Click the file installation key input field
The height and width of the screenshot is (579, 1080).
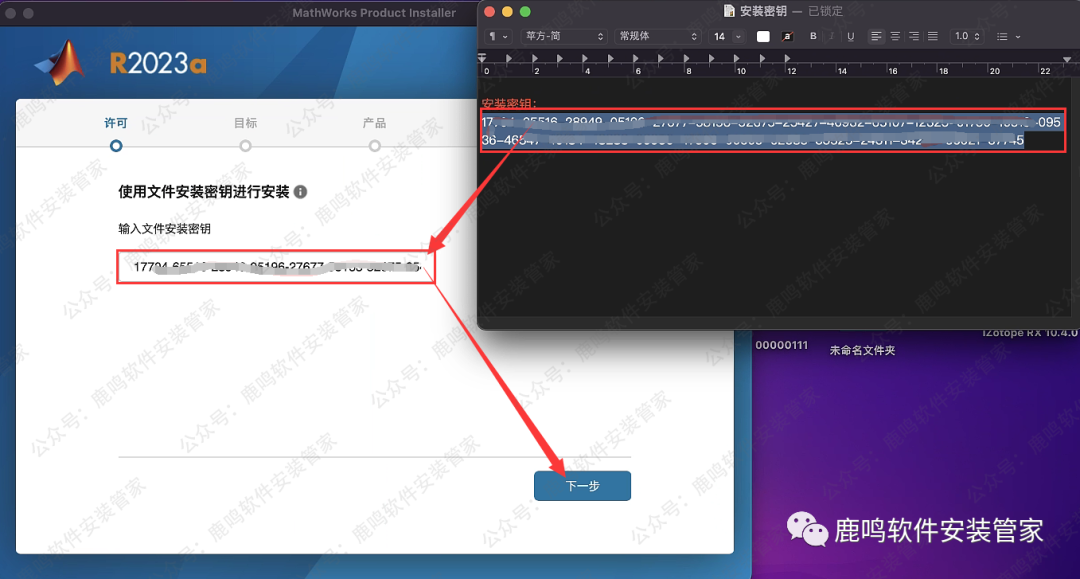(x=276, y=267)
